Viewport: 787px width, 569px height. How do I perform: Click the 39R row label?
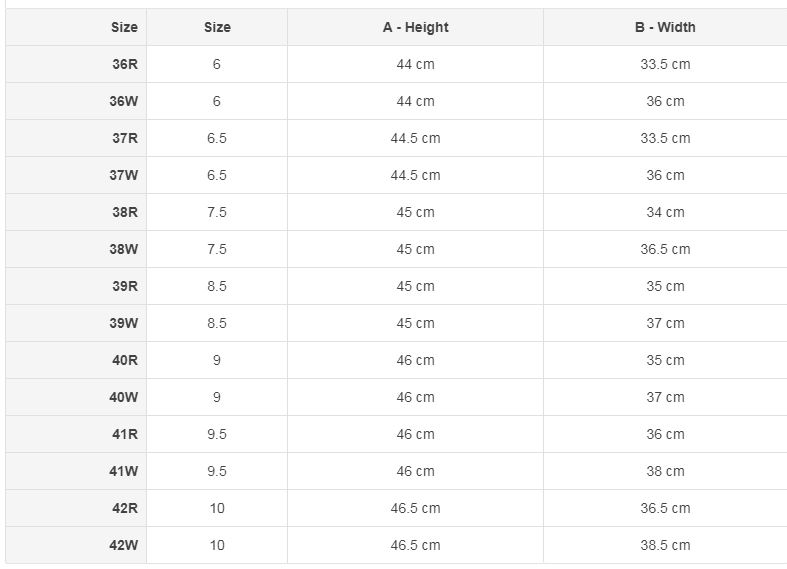click(125, 286)
